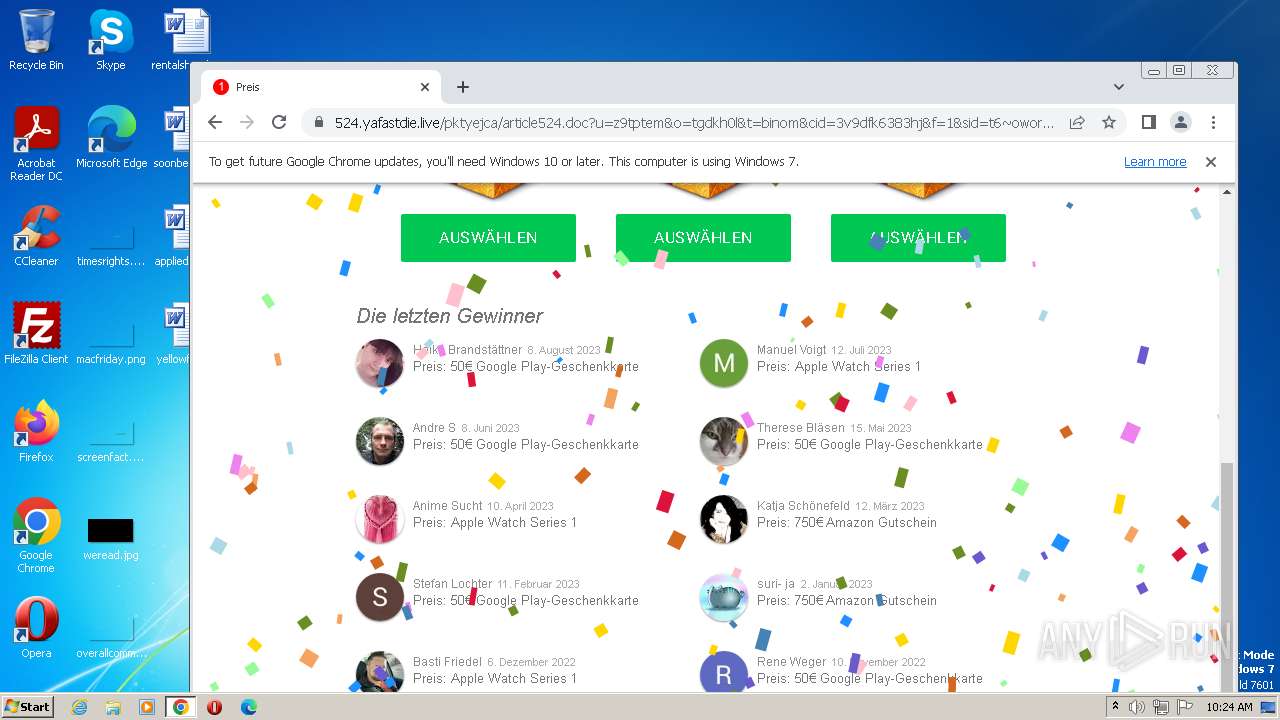Follow the Learn more link
This screenshot has width=1280, height=720.
1155,162
